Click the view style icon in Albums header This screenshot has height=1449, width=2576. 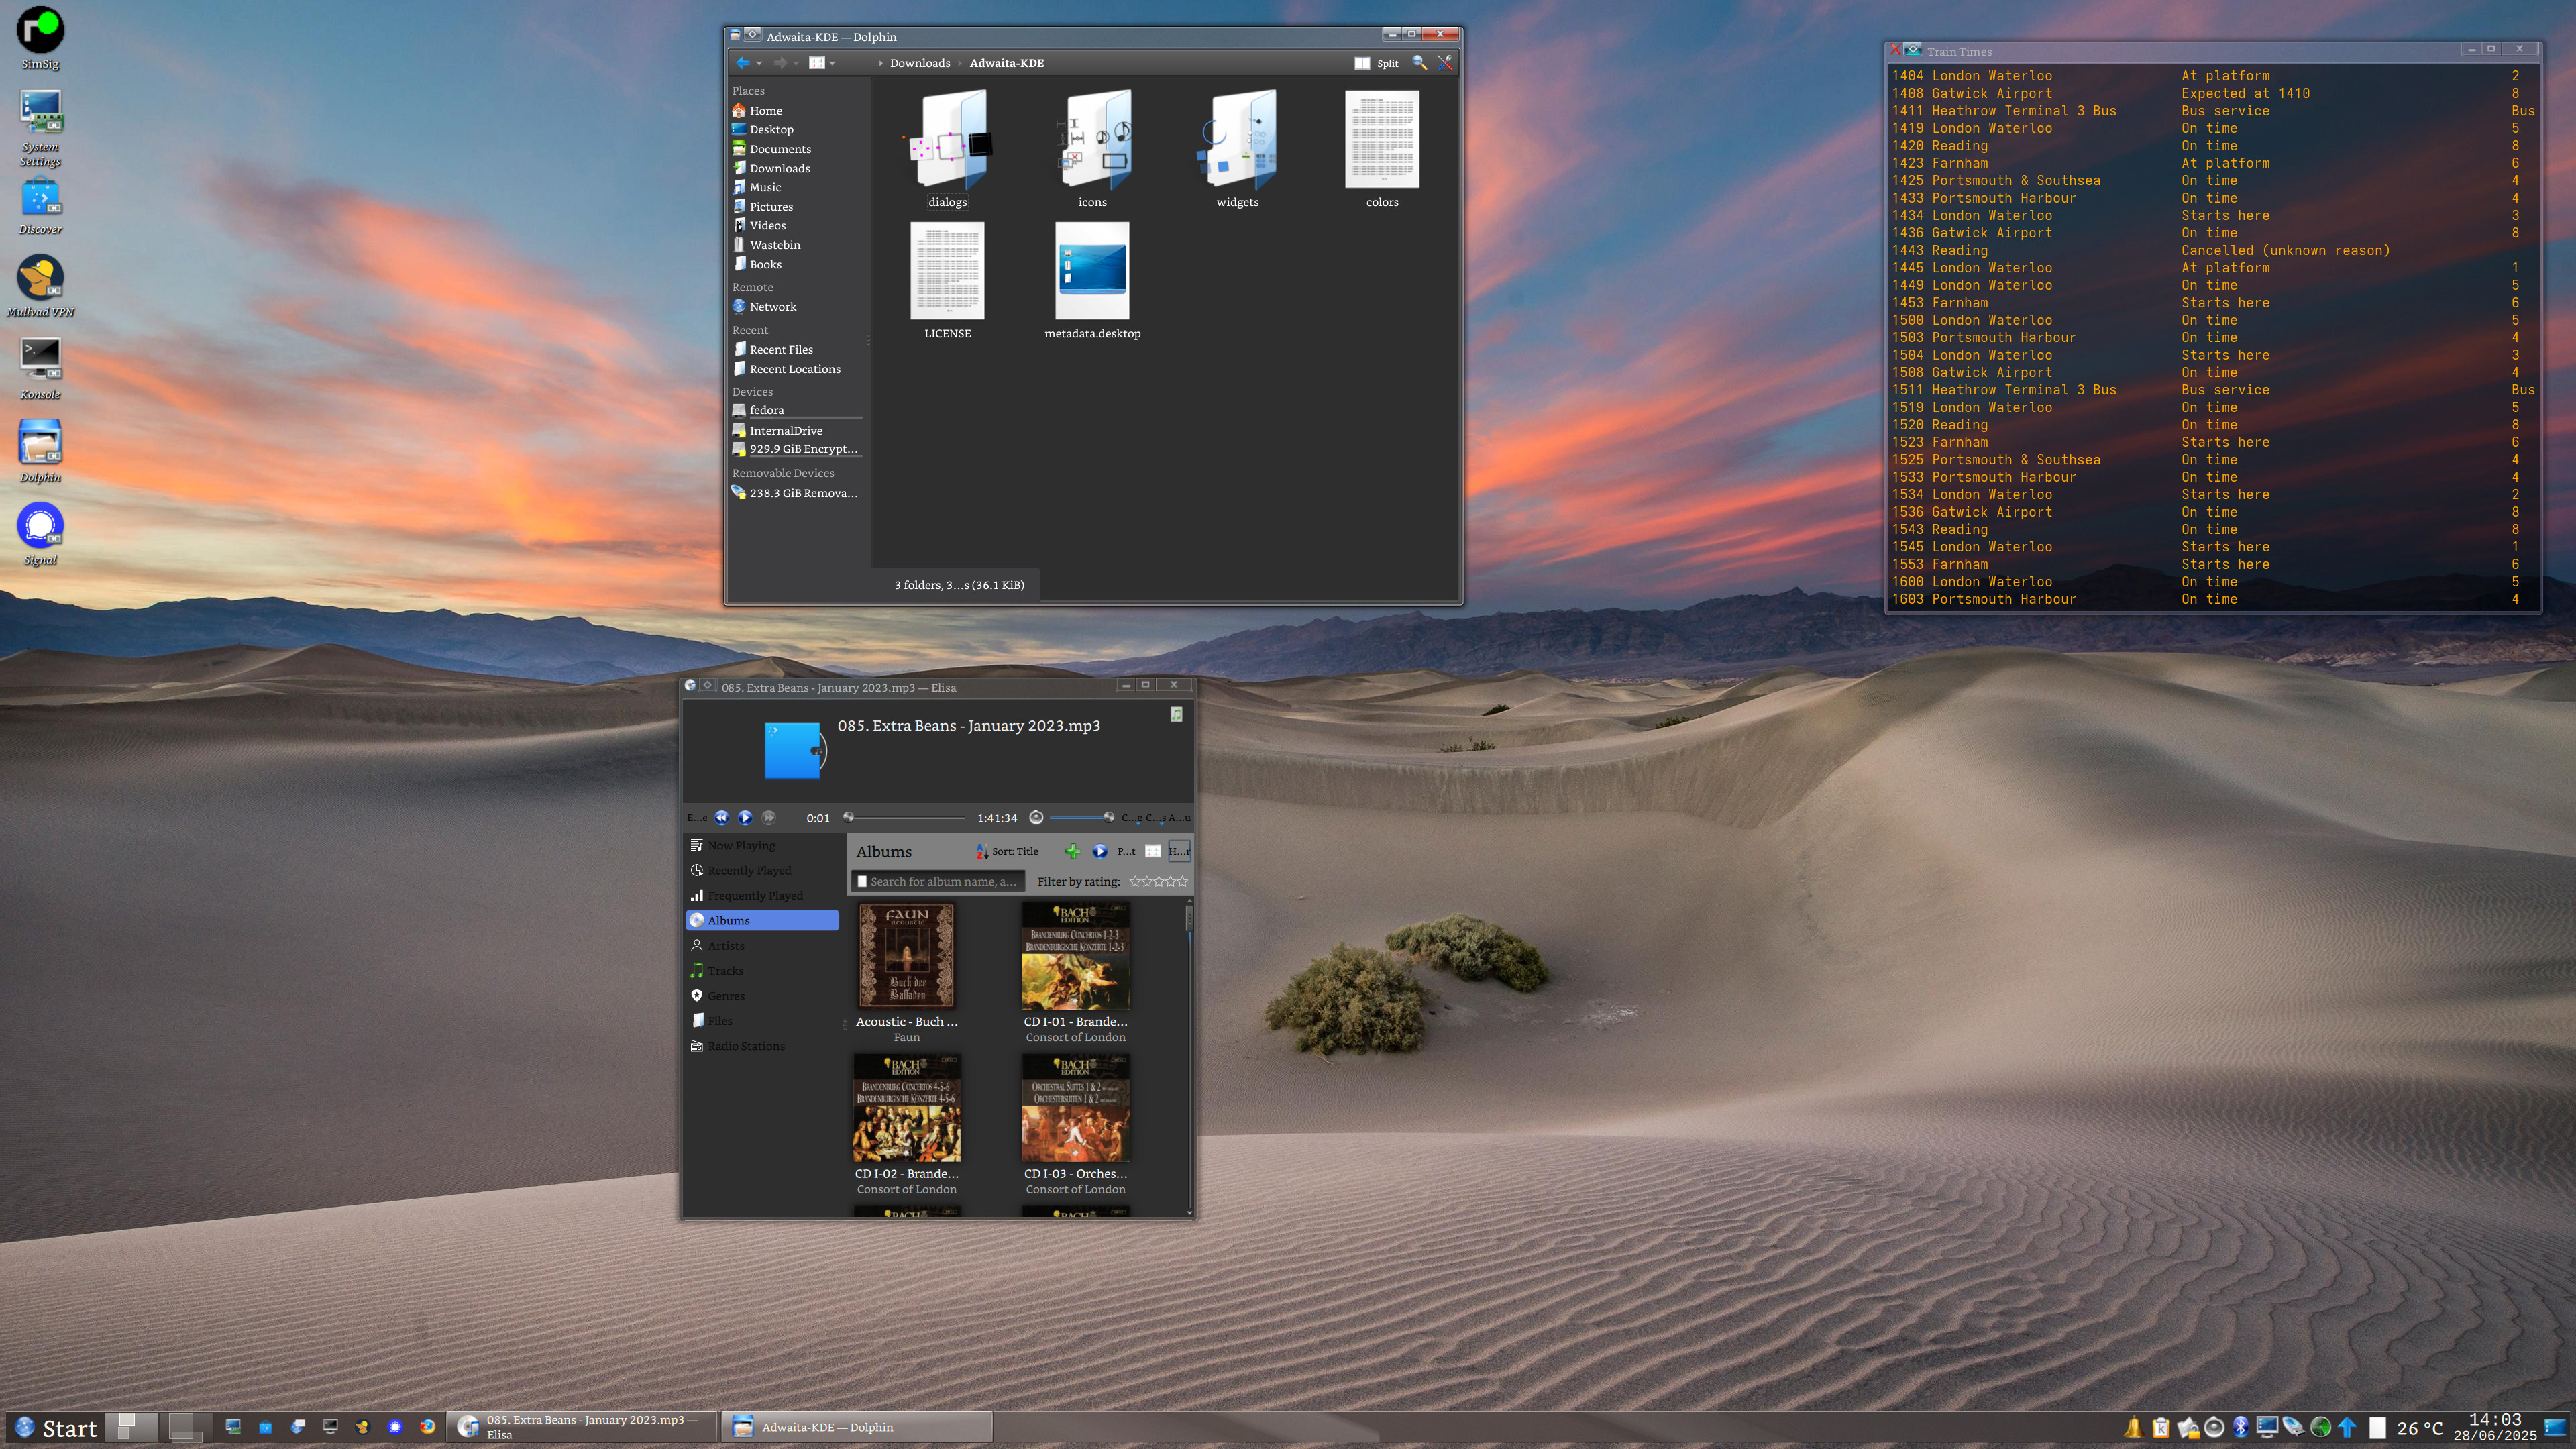click(1153, 851)
